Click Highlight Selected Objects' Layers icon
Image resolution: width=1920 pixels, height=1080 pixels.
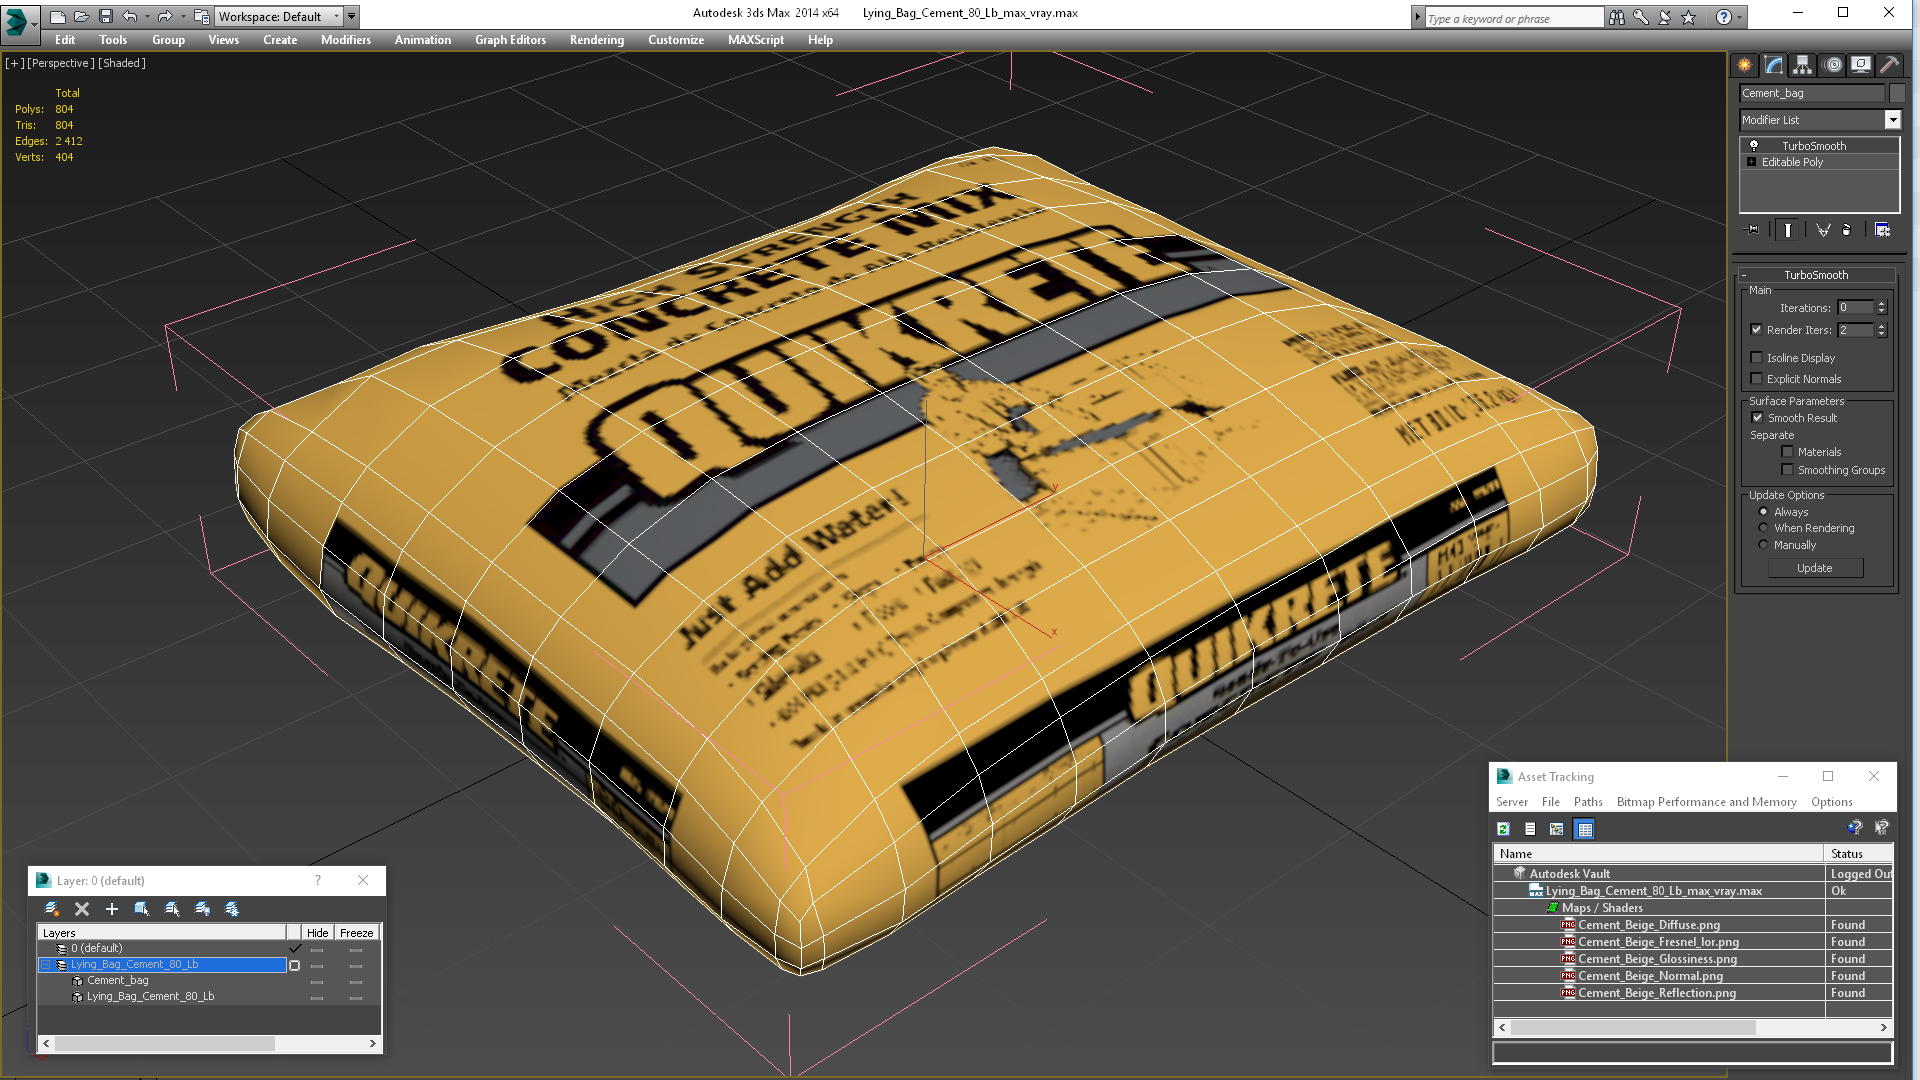point(172,909)
